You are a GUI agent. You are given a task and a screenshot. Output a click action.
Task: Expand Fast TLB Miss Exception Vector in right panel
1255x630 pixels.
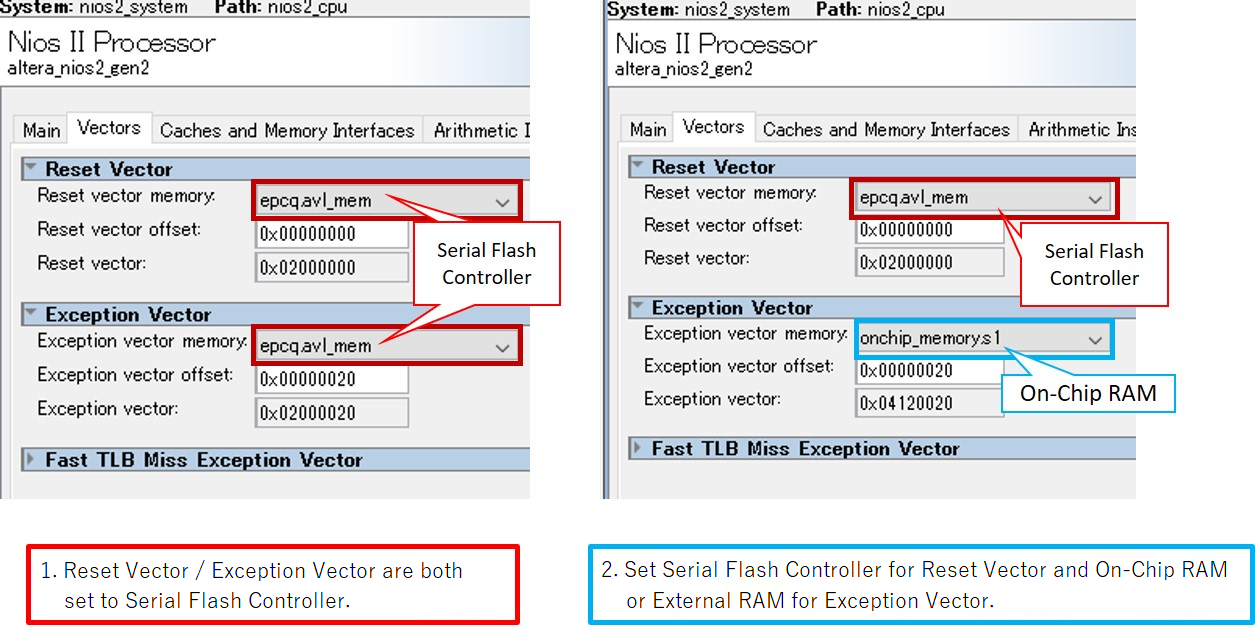pyautogui.click(x=638, y=448)
